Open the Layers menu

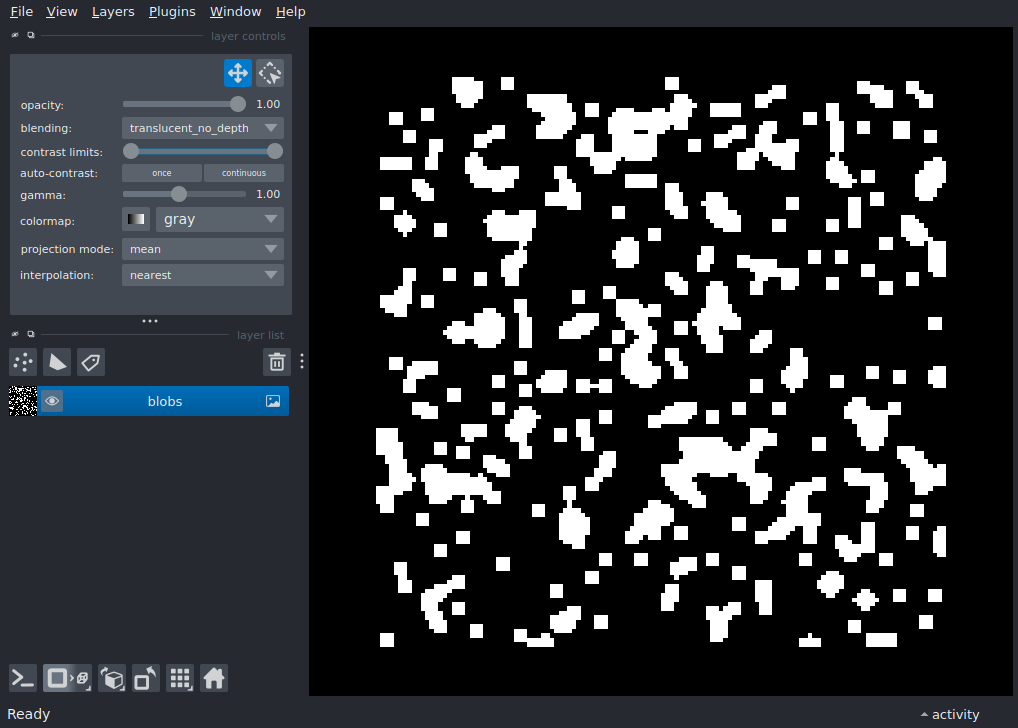[112, 12]
